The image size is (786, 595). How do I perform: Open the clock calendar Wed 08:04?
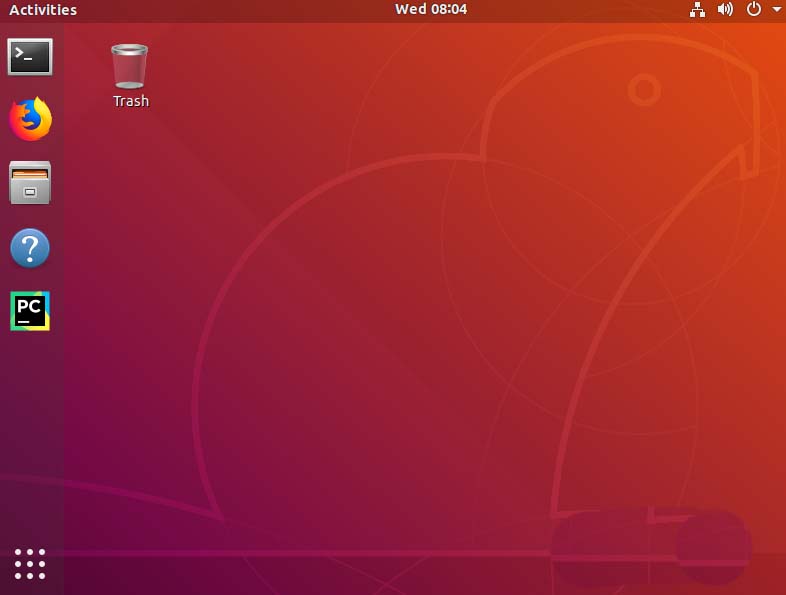[x=431, y=9]
